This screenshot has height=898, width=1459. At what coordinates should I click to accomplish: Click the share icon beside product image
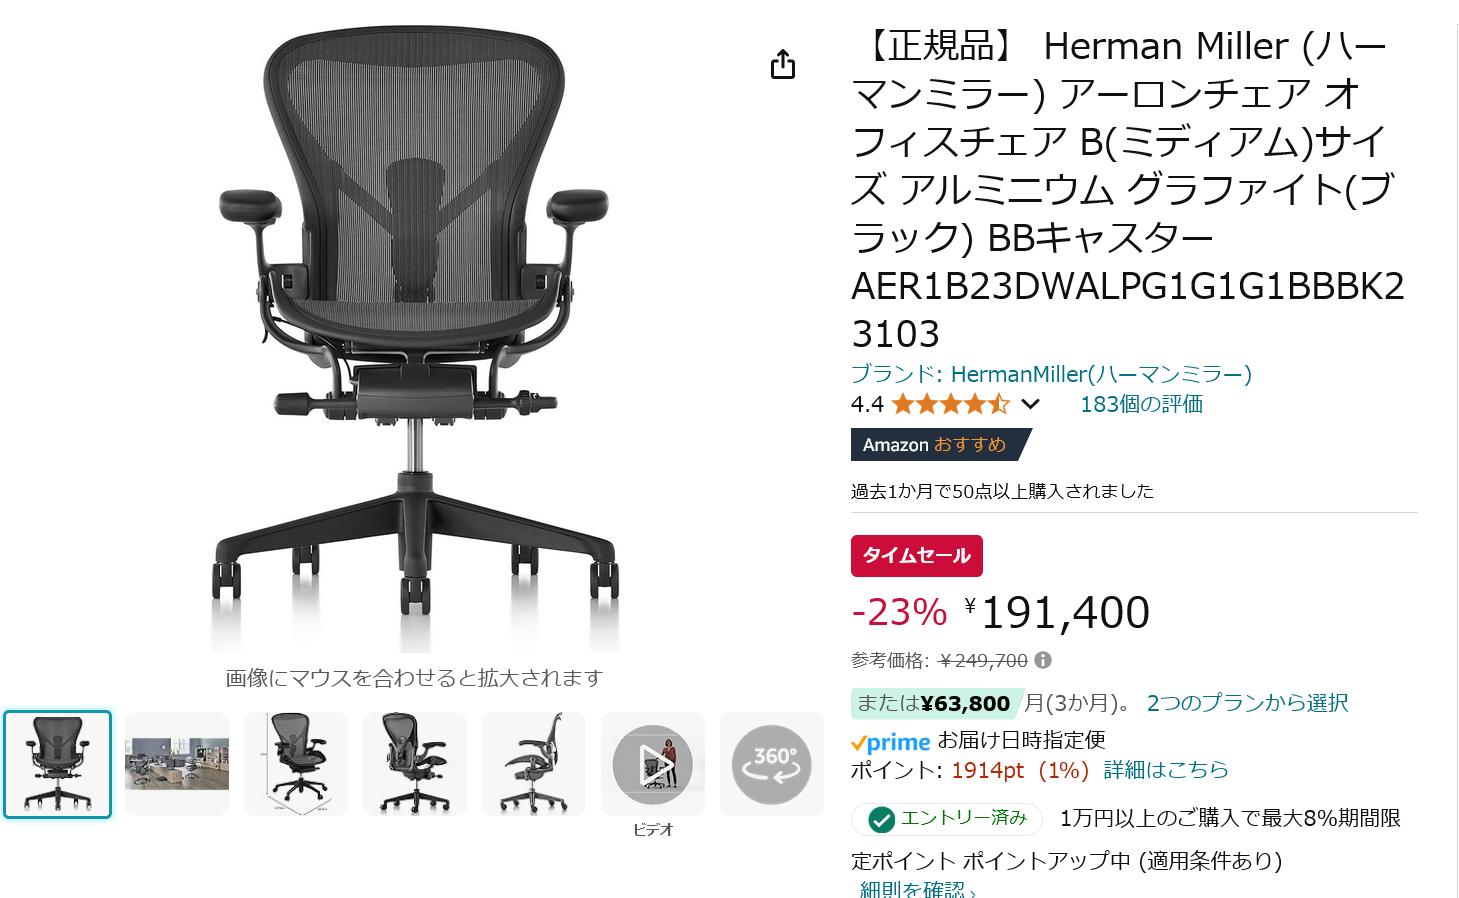(783, 64)
